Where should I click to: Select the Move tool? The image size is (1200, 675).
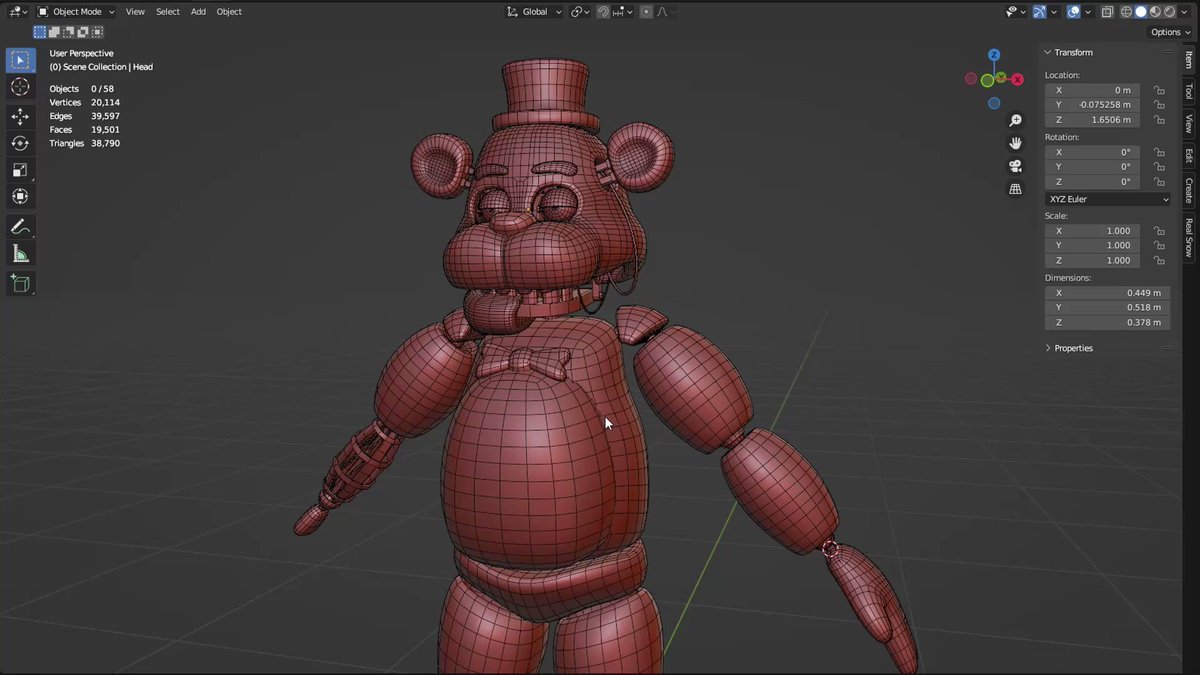(20, 117)
